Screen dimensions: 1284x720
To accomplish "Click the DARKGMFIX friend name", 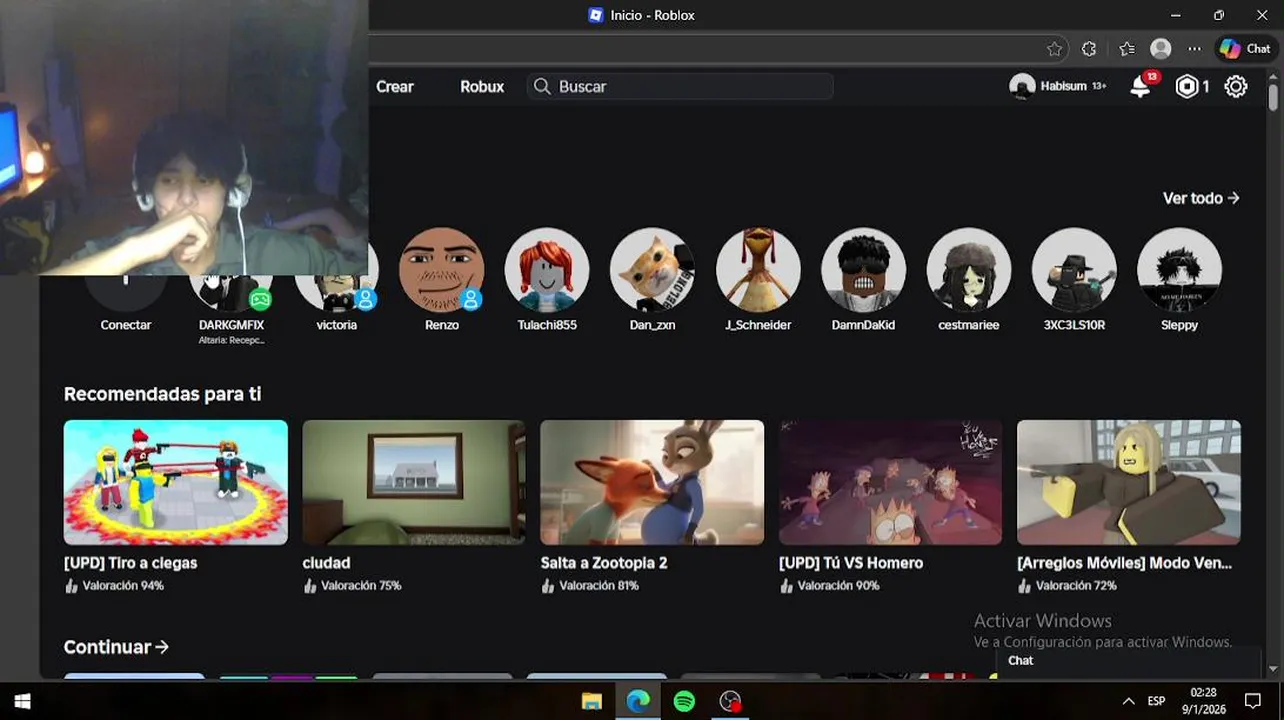I will point(231,325).
